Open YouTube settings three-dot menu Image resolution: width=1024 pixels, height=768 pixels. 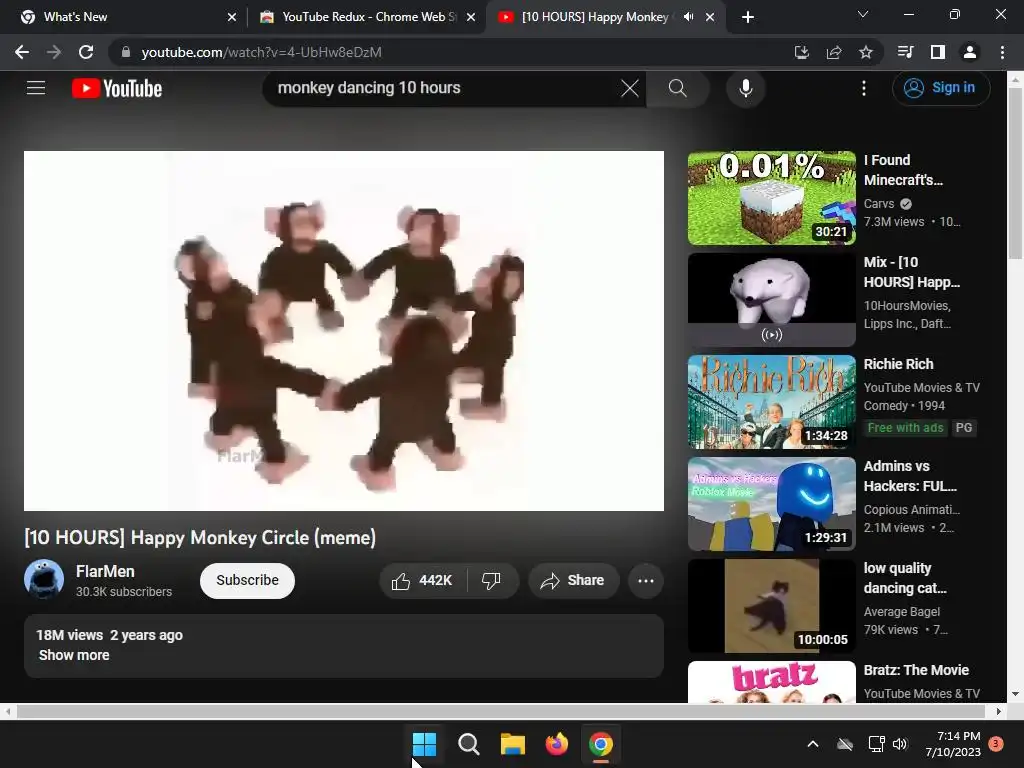[x=863, y=88]
